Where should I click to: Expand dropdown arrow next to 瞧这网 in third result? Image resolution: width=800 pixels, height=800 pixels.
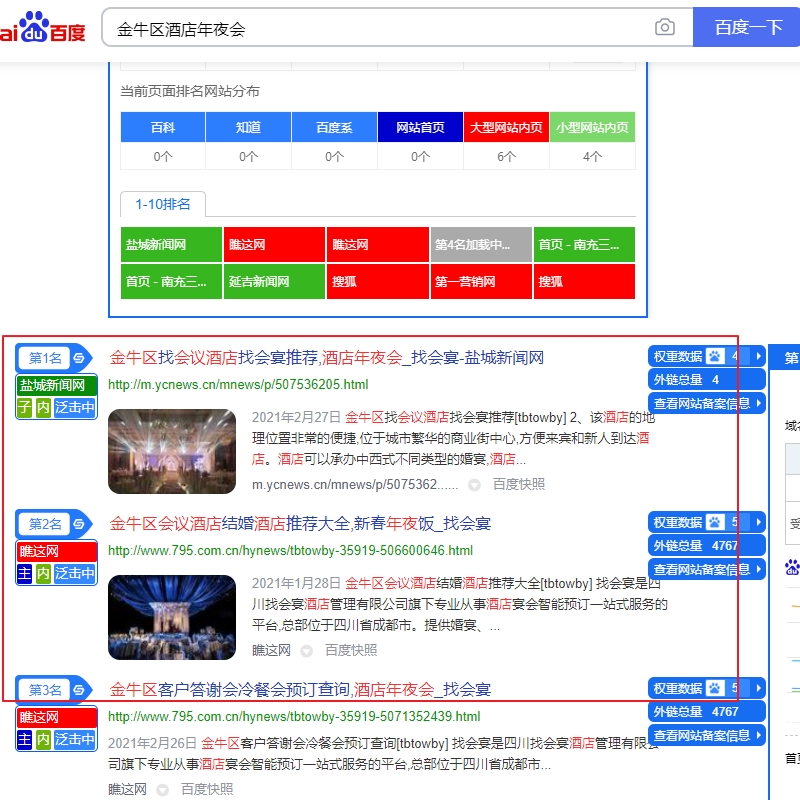(x=163, y=790)
